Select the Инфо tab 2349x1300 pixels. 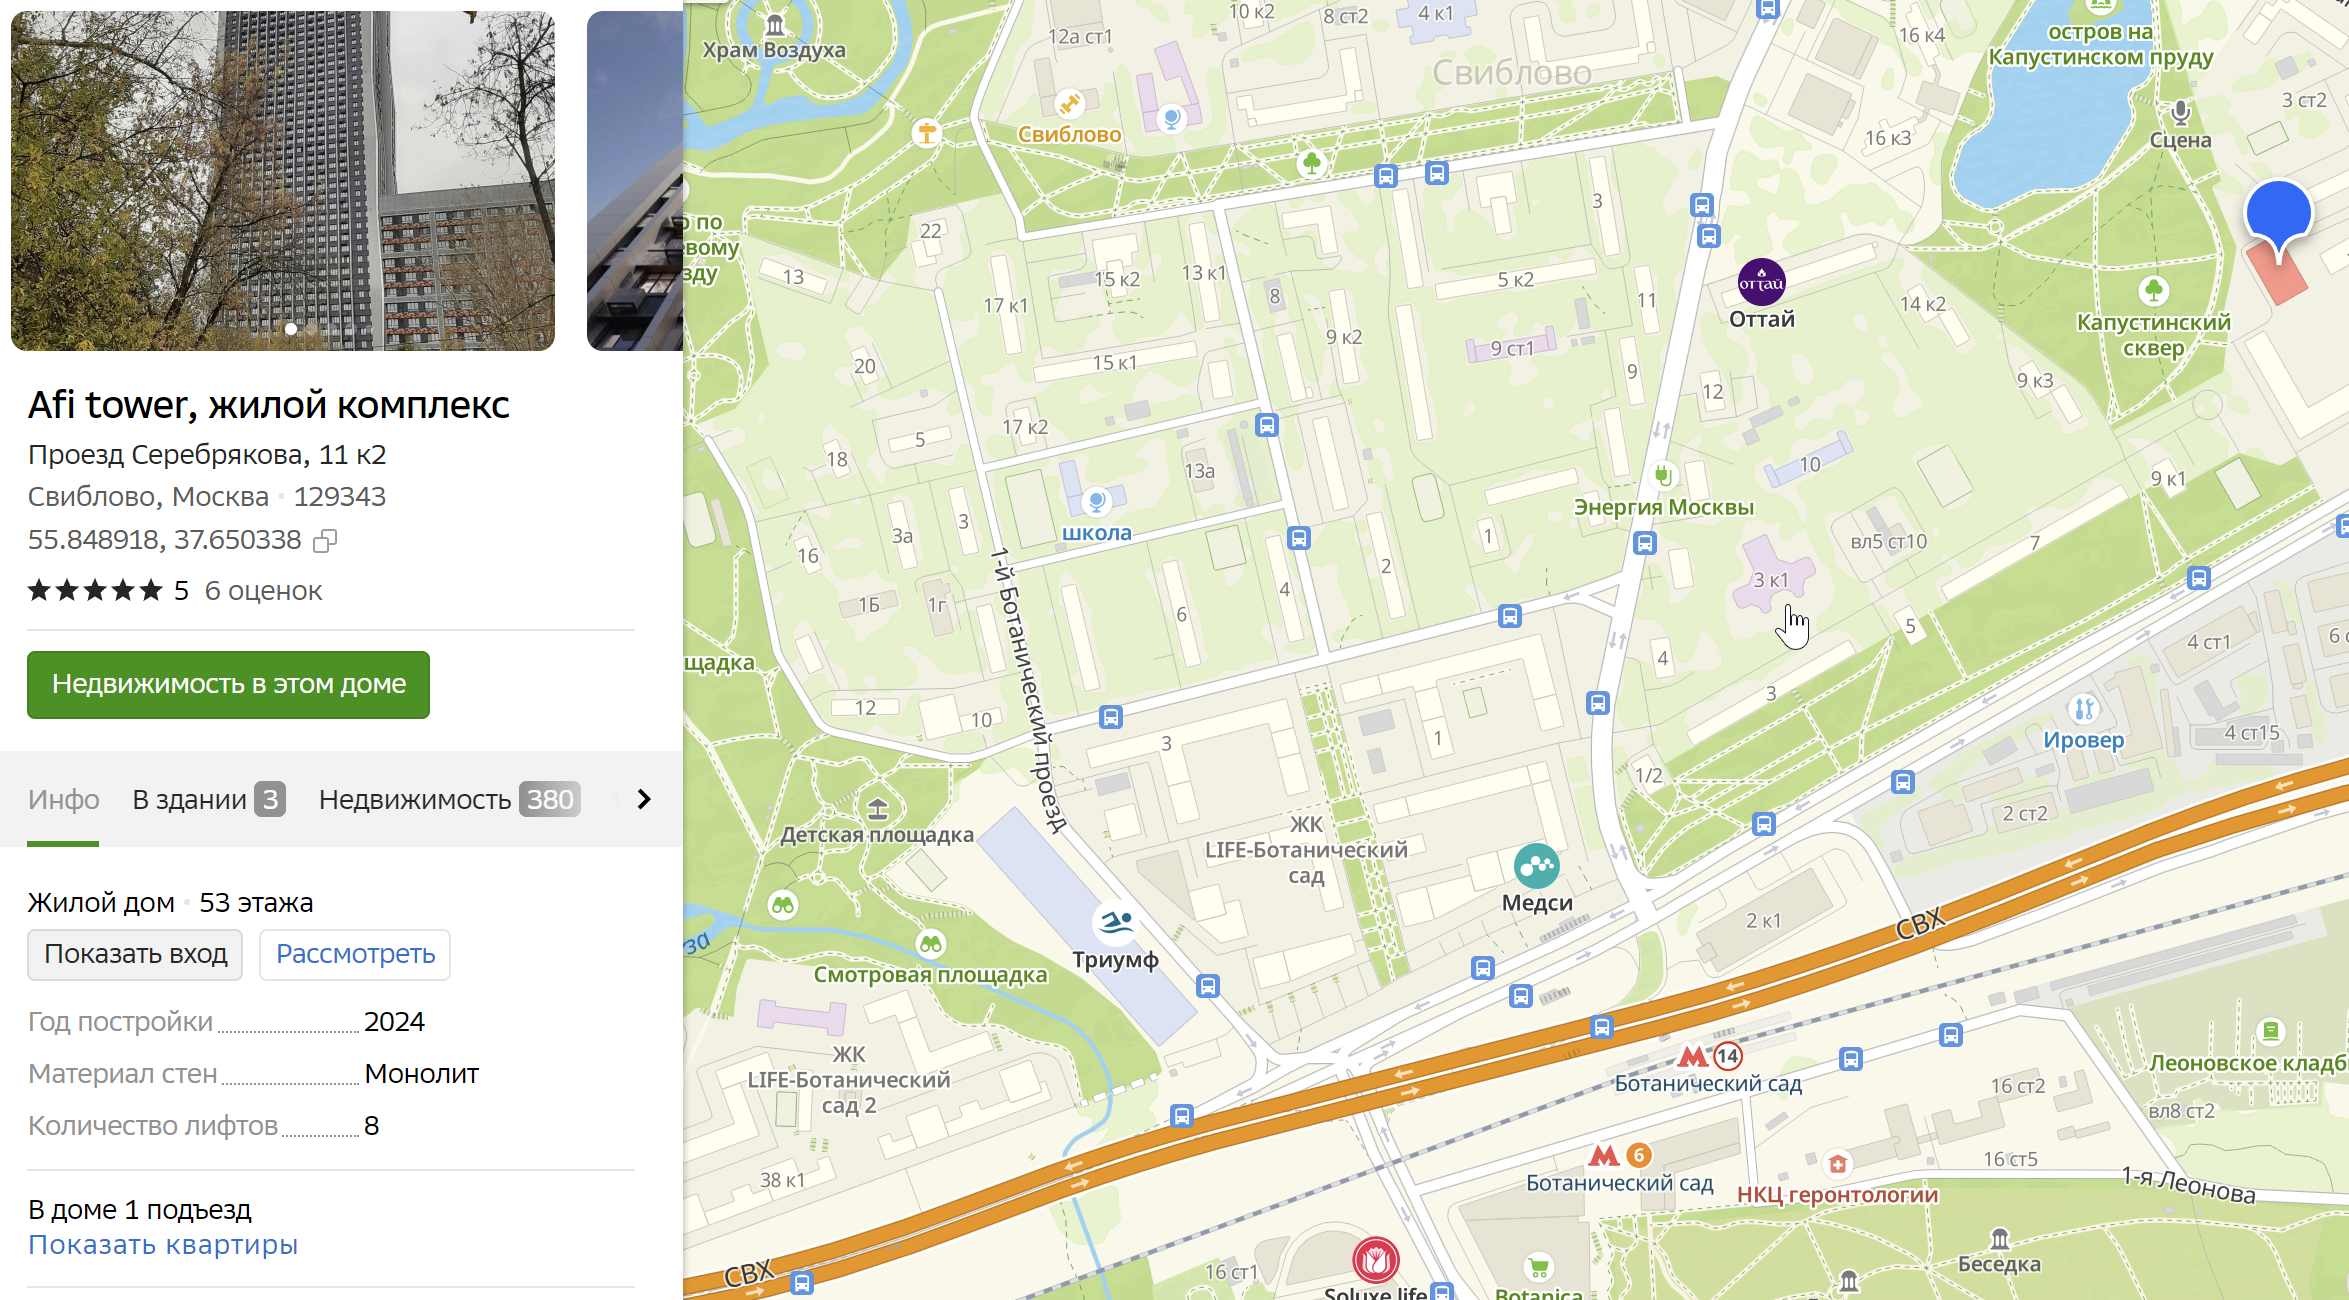[x=63, y=799]
